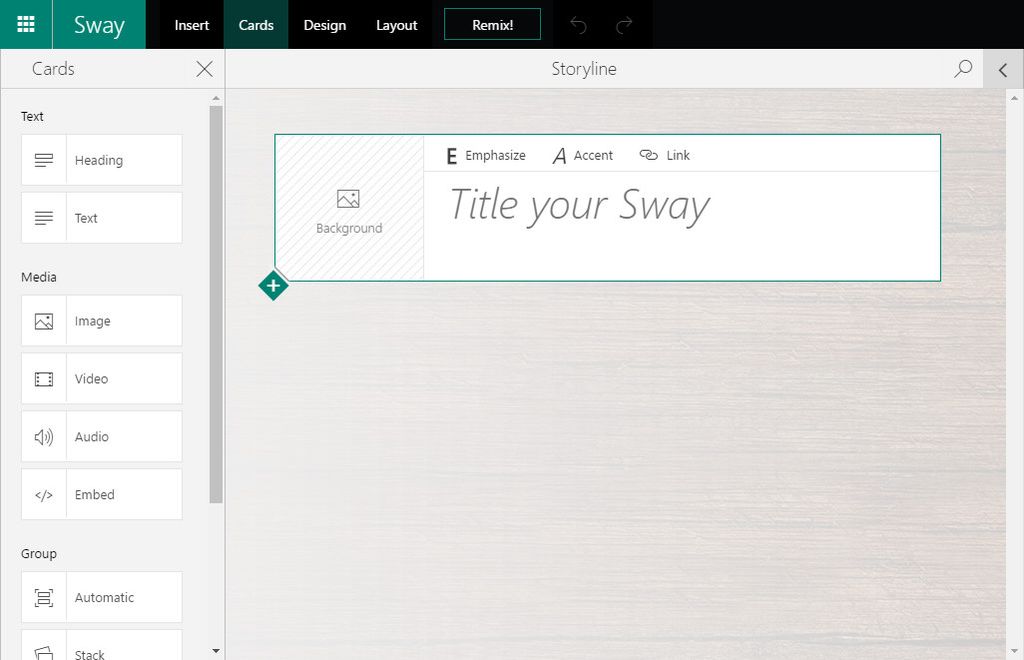
Task: Click the Media section label
Action: click(39, 277)
